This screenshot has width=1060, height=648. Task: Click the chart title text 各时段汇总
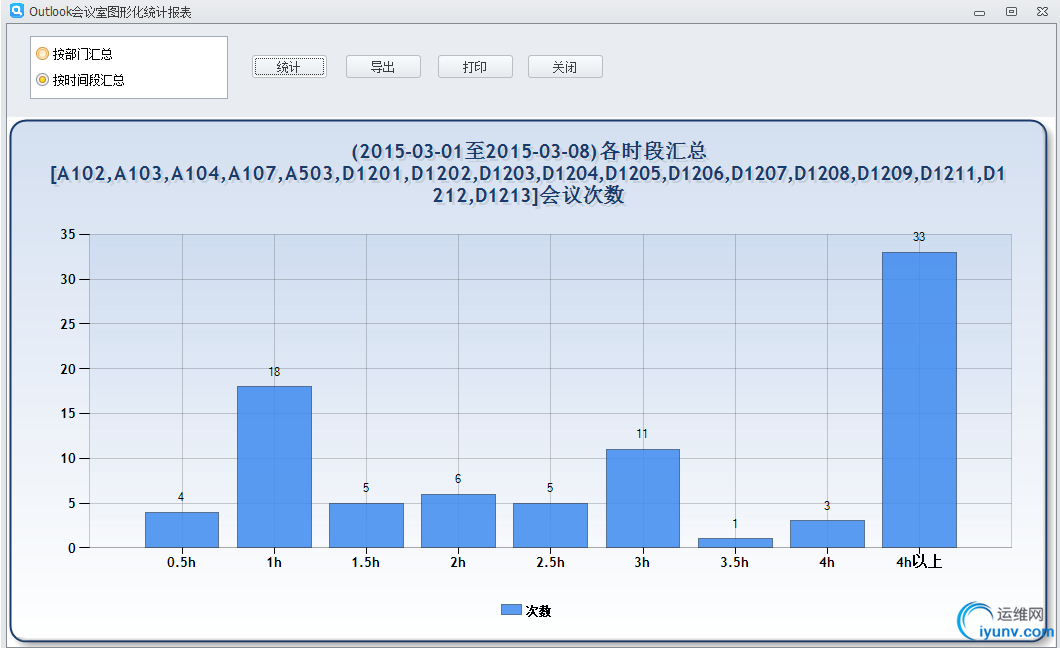[653, 151]
